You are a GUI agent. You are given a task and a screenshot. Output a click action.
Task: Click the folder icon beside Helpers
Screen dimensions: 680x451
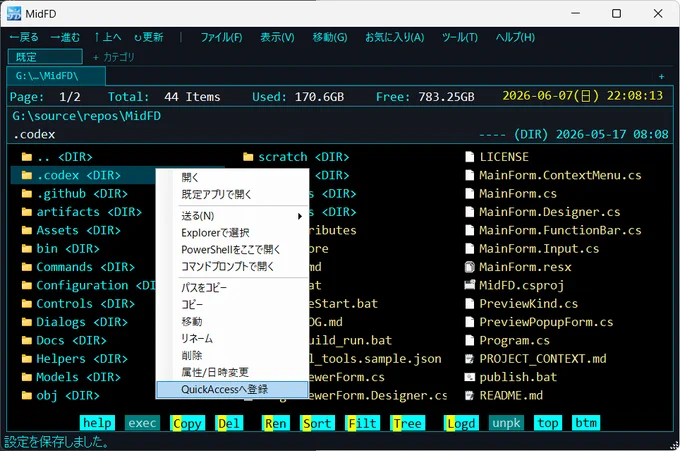click(x=27, y=359)
